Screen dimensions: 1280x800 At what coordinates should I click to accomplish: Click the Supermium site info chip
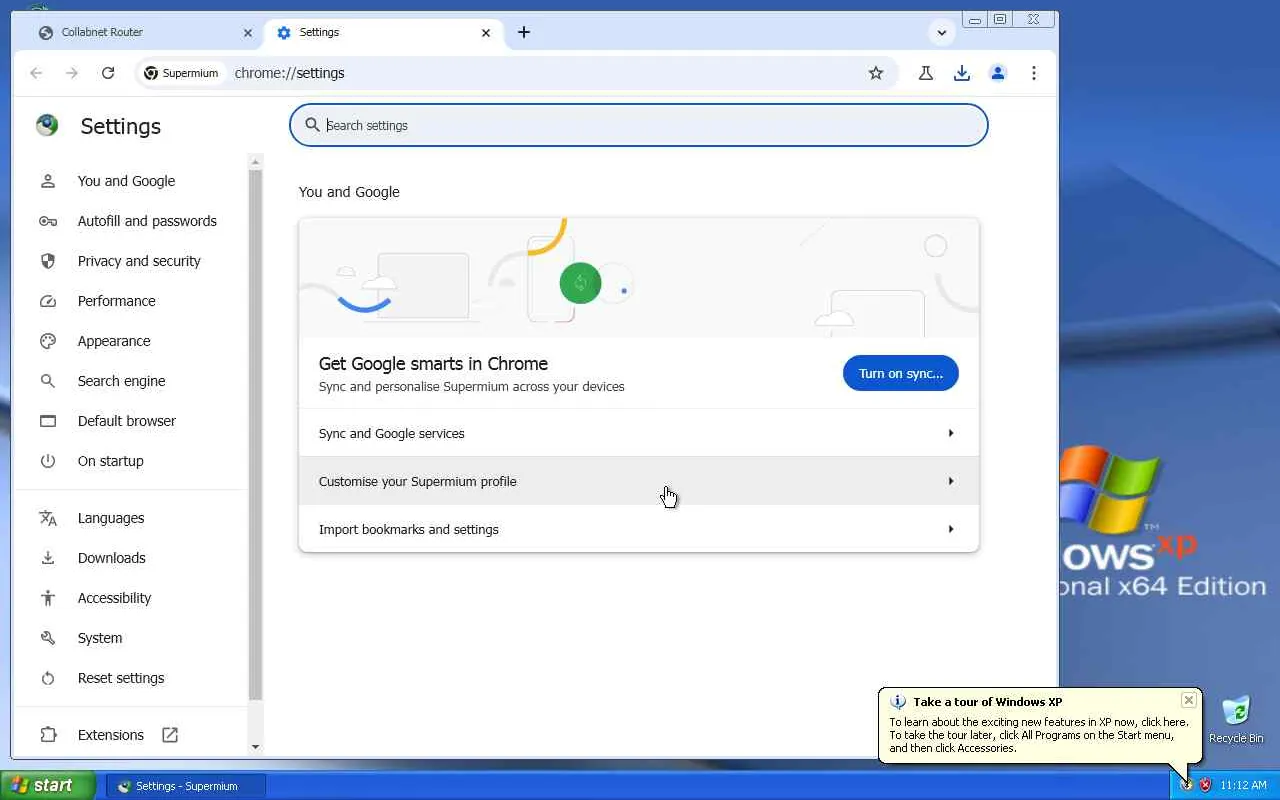(181, 73)
